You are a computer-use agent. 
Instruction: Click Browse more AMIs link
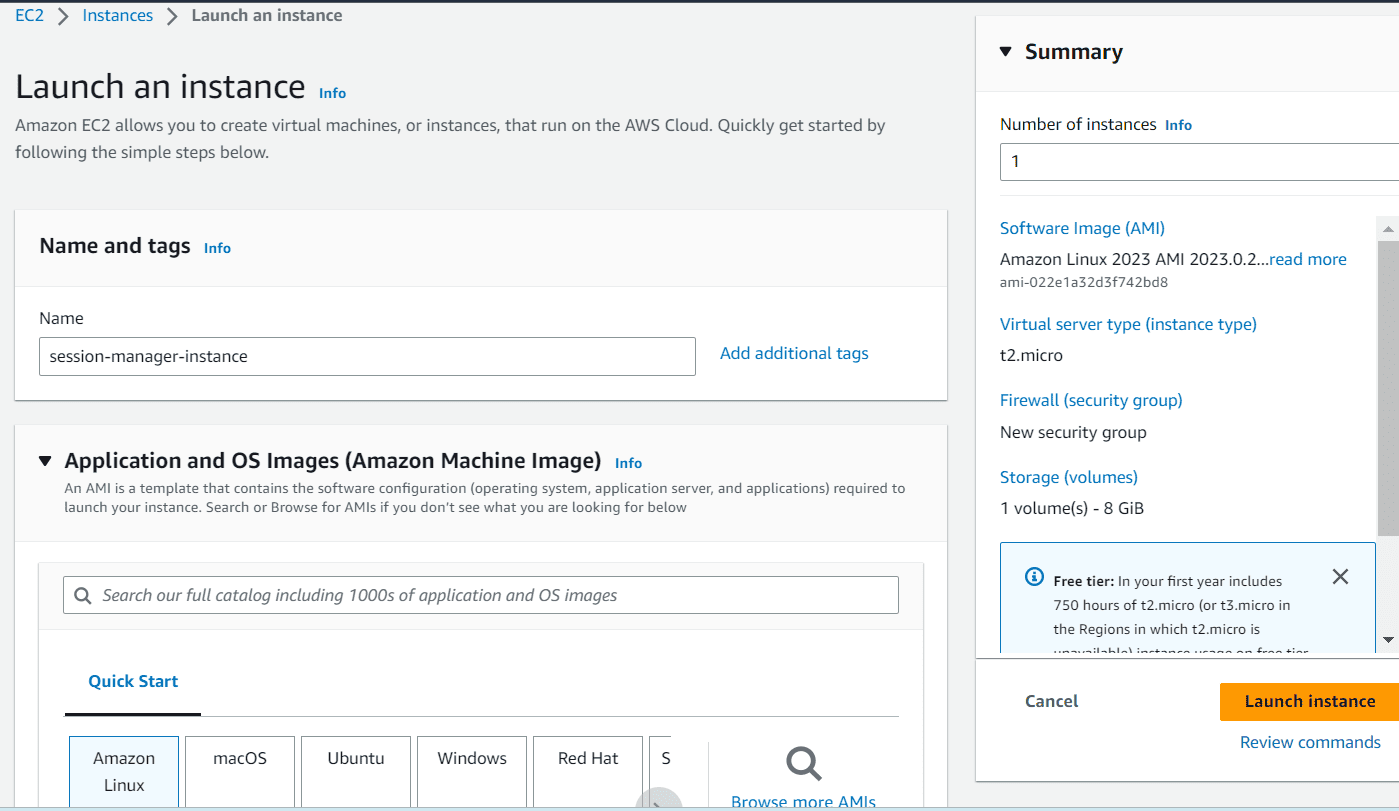coord(803,802)
